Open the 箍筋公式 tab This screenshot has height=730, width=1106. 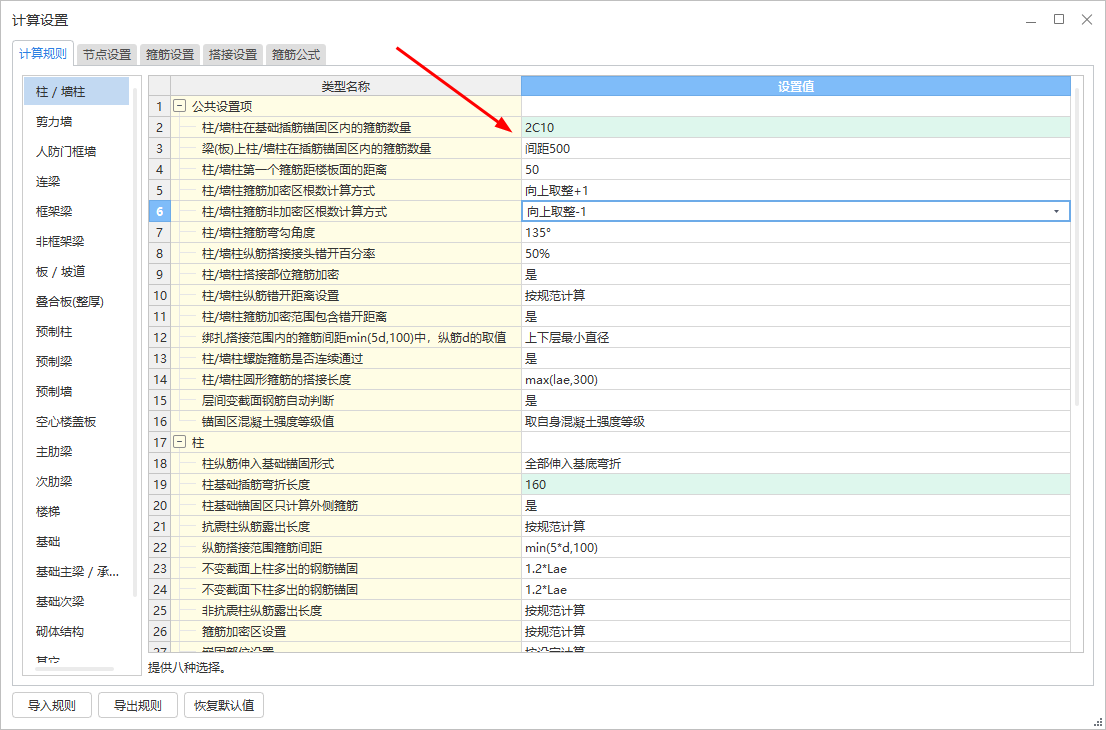tap(296, 54)
